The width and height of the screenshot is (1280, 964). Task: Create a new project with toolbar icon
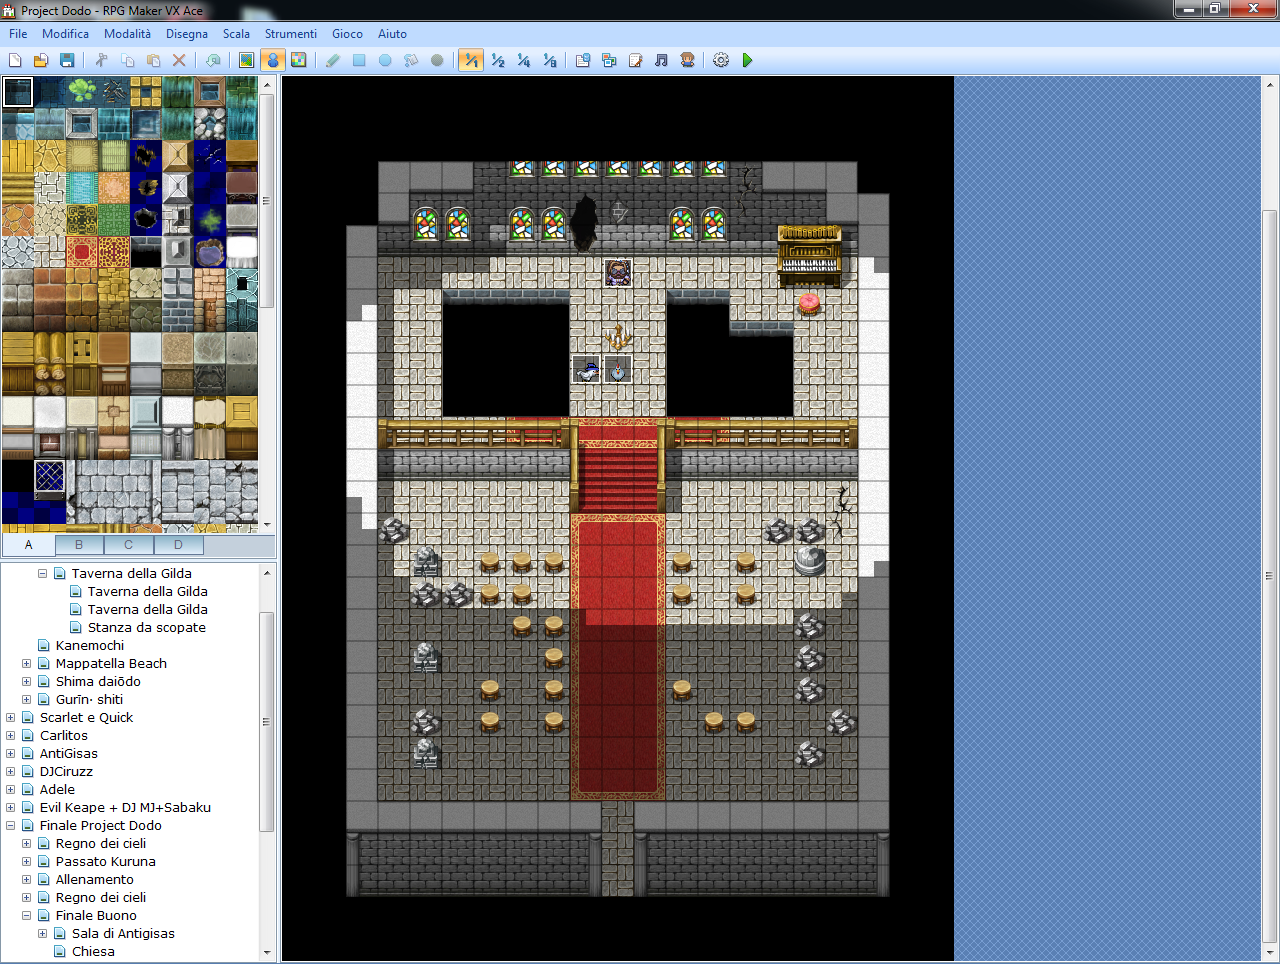[15, 60]
